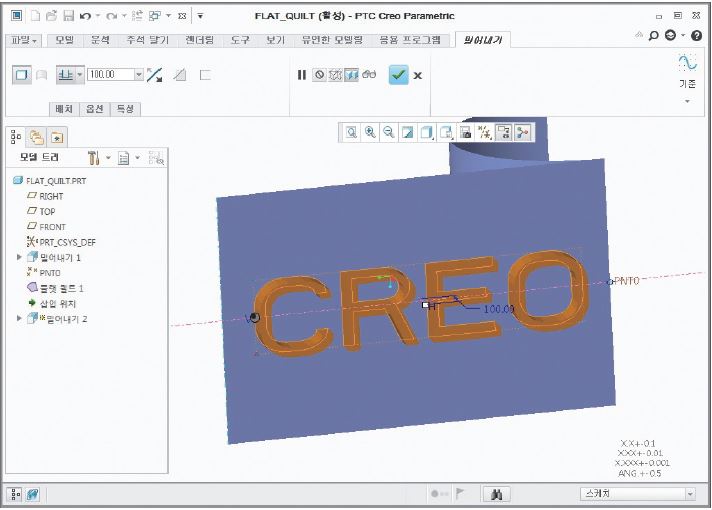
Task: Click the Windows switch icon in quick access toolbar
Action: tap(155, 16)
